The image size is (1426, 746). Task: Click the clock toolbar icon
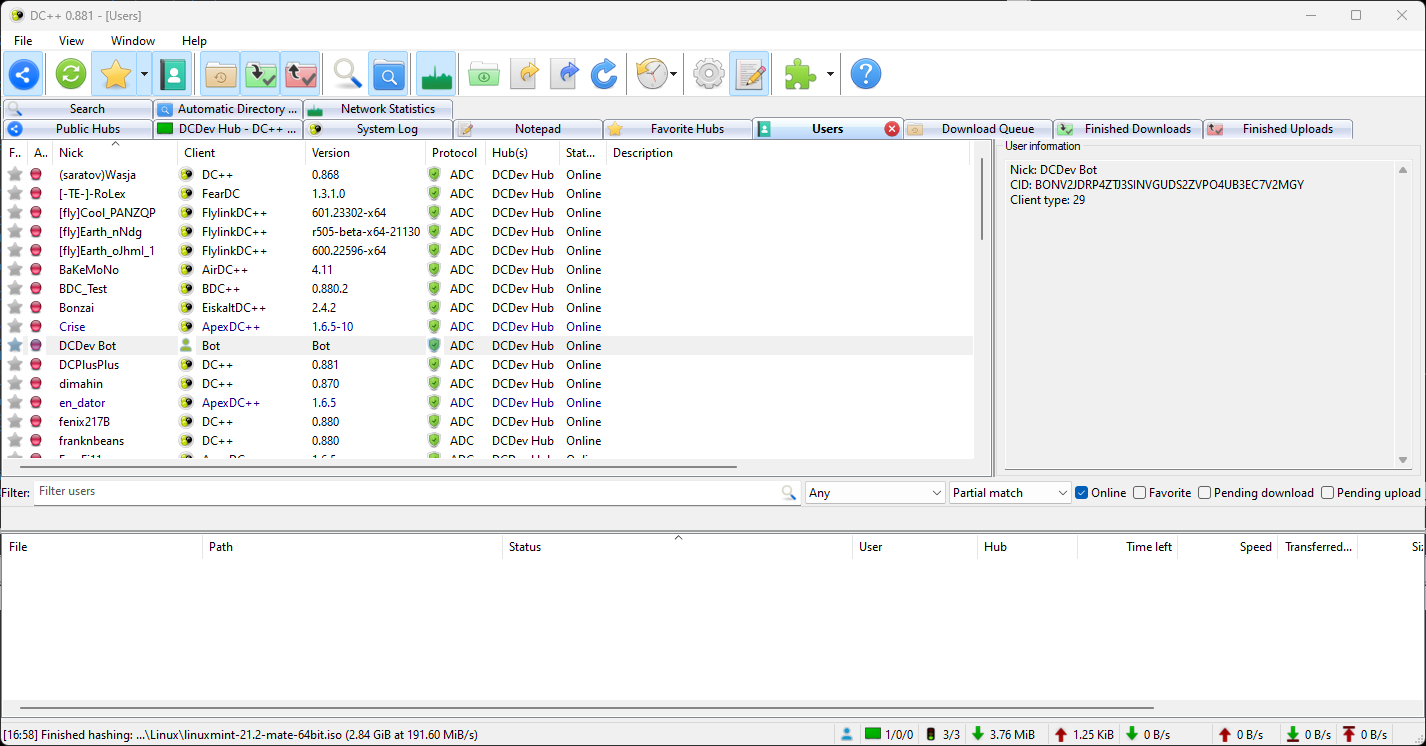click(651, 74)
